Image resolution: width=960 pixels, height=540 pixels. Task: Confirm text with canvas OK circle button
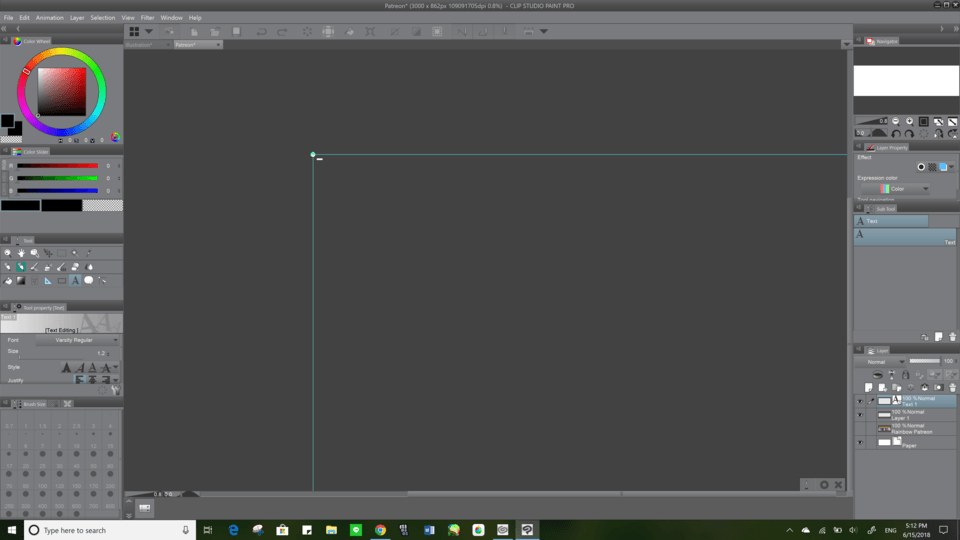tap(824, 485)
